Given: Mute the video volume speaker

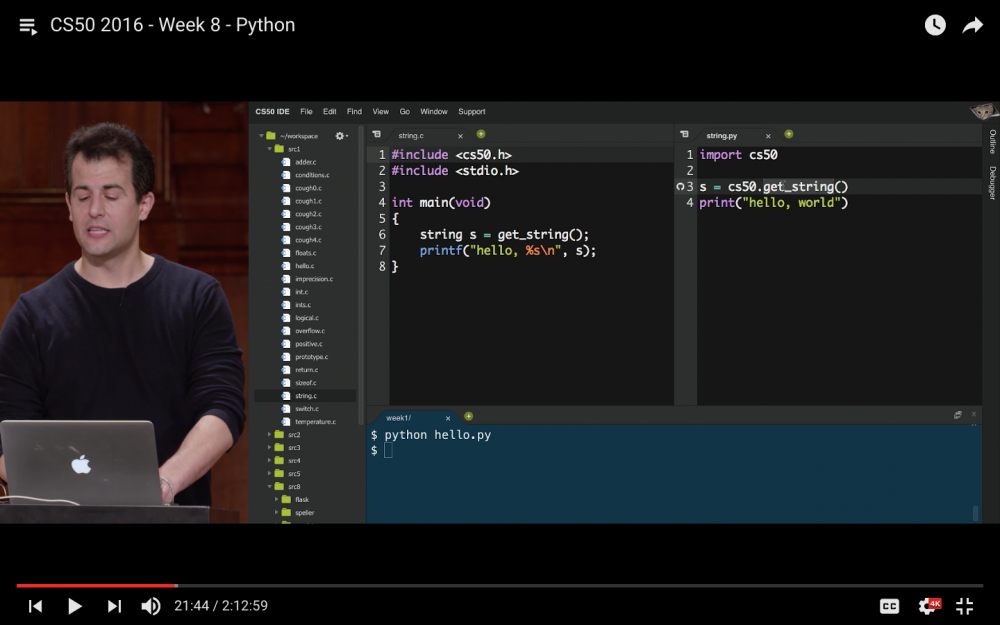Looking at the screenshot, I should (x=151, y=606).
